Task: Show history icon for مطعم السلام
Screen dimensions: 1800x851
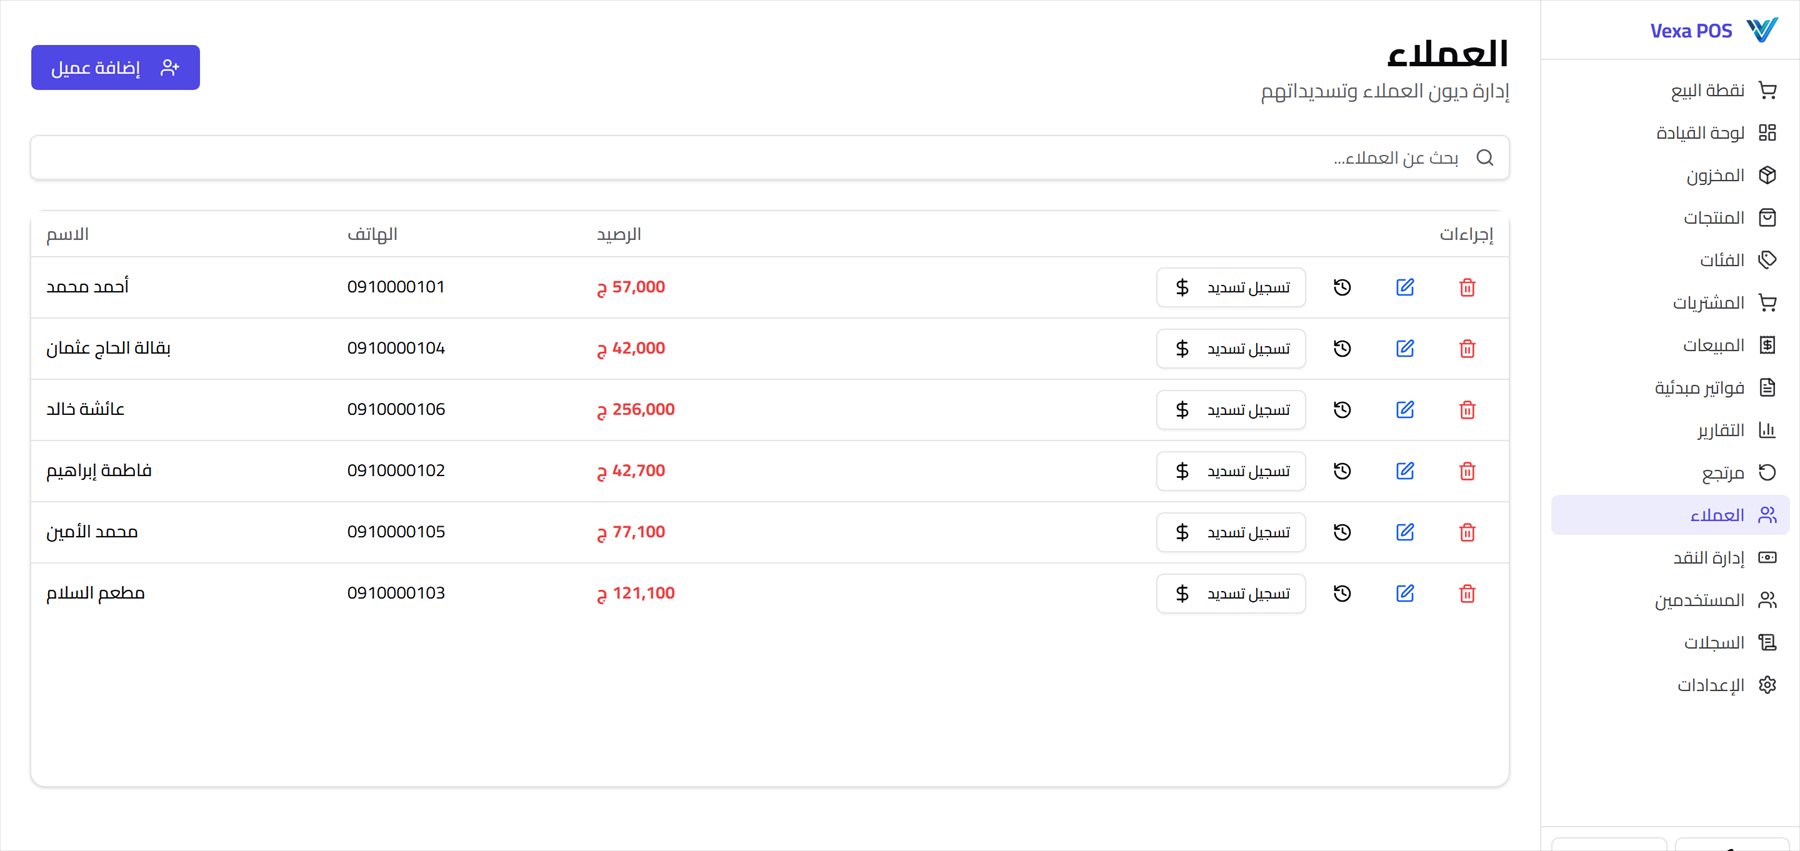Action: coord(1342,594)
